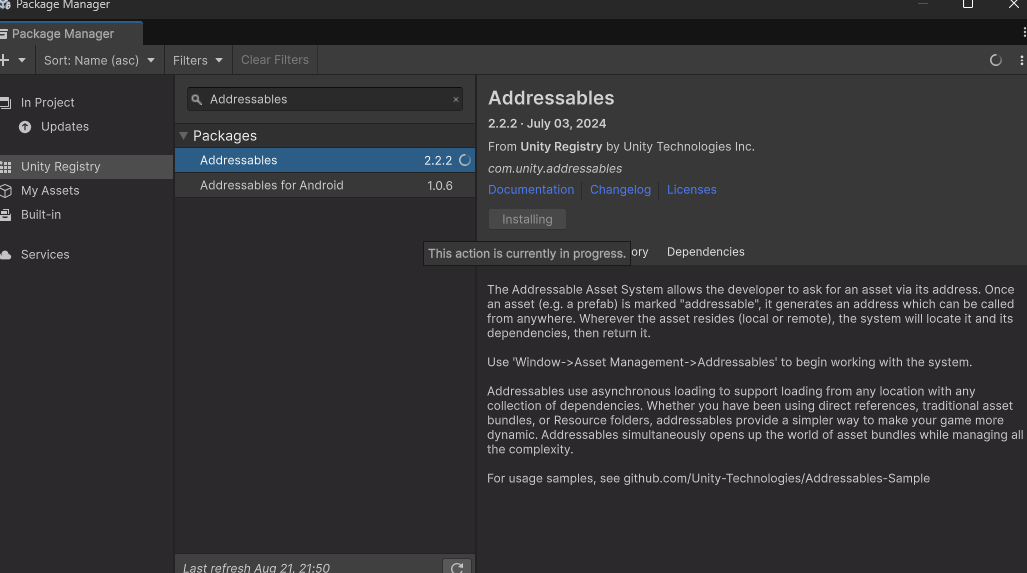1027x573 pixels.
Task: Click the com.unity.addressables package ID text
Action: click(x=555, y=169)
